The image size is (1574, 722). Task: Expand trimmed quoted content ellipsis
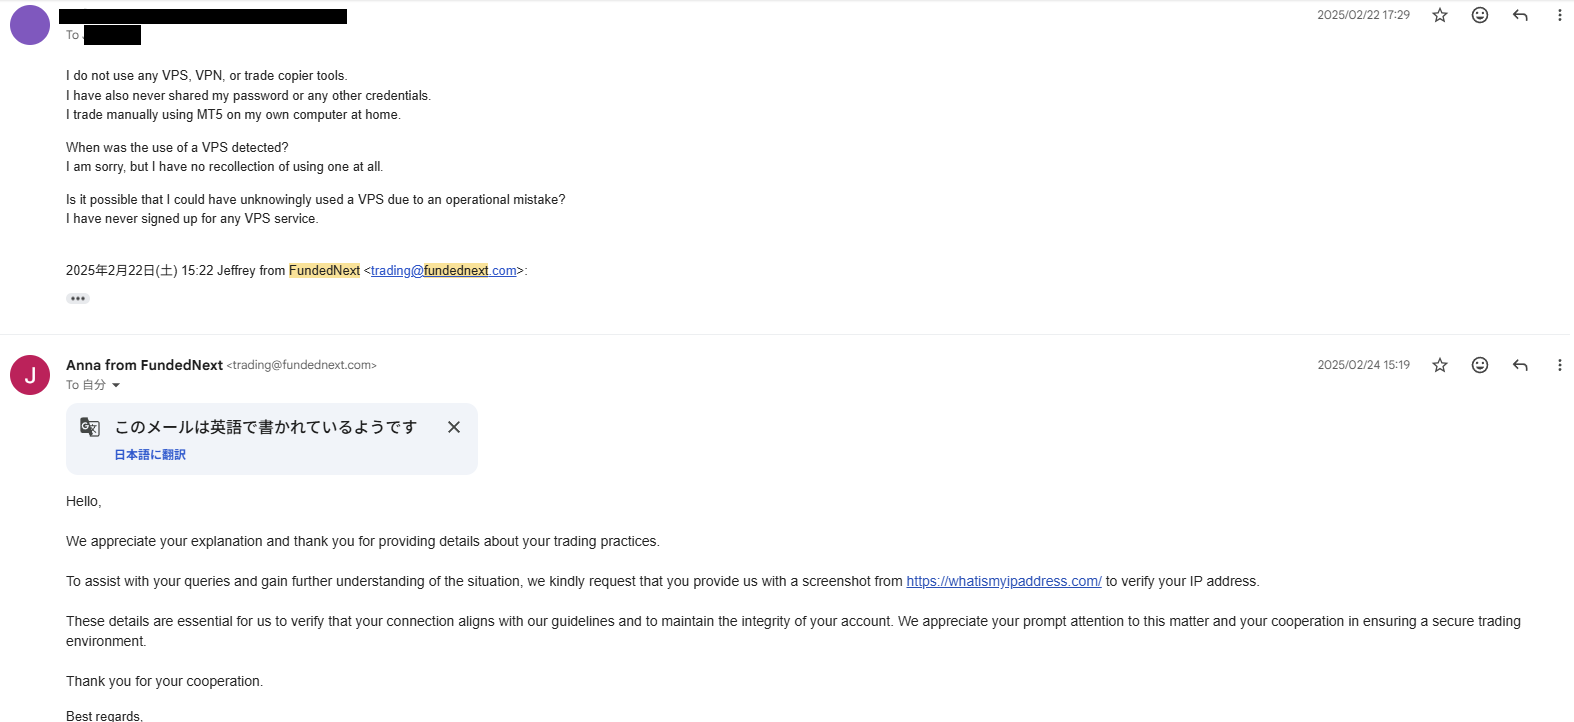pos(78,298)
